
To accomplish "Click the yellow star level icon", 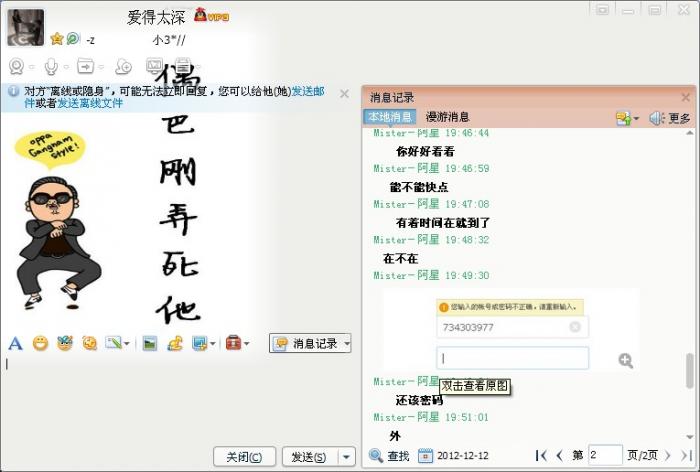I will coord(57,39).
